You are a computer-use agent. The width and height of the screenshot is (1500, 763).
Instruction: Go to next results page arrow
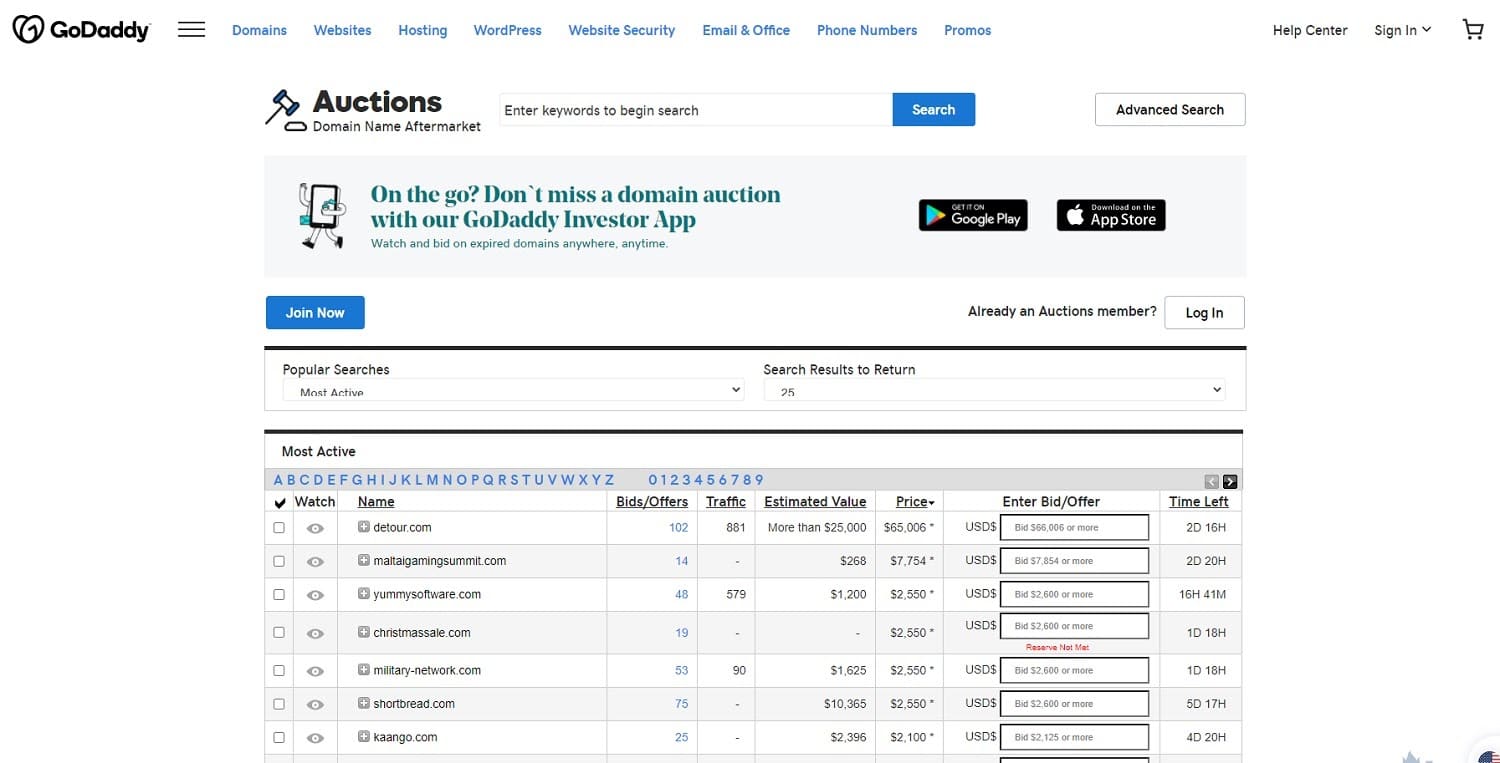[1230, 481]
